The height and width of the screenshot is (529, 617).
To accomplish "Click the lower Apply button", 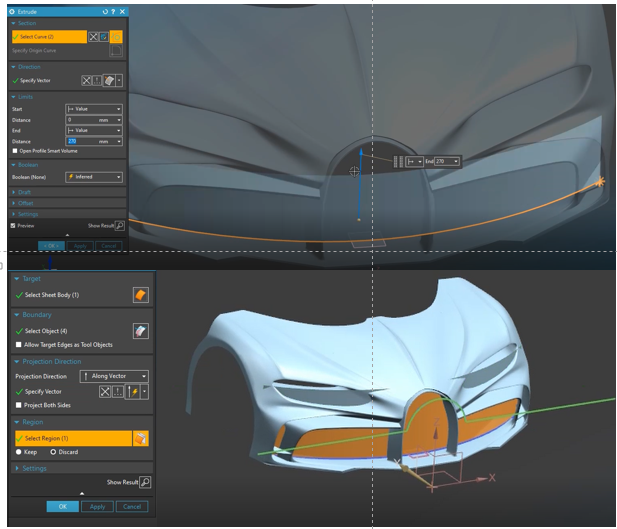I will pyautogui.click(x=97, y=507).
